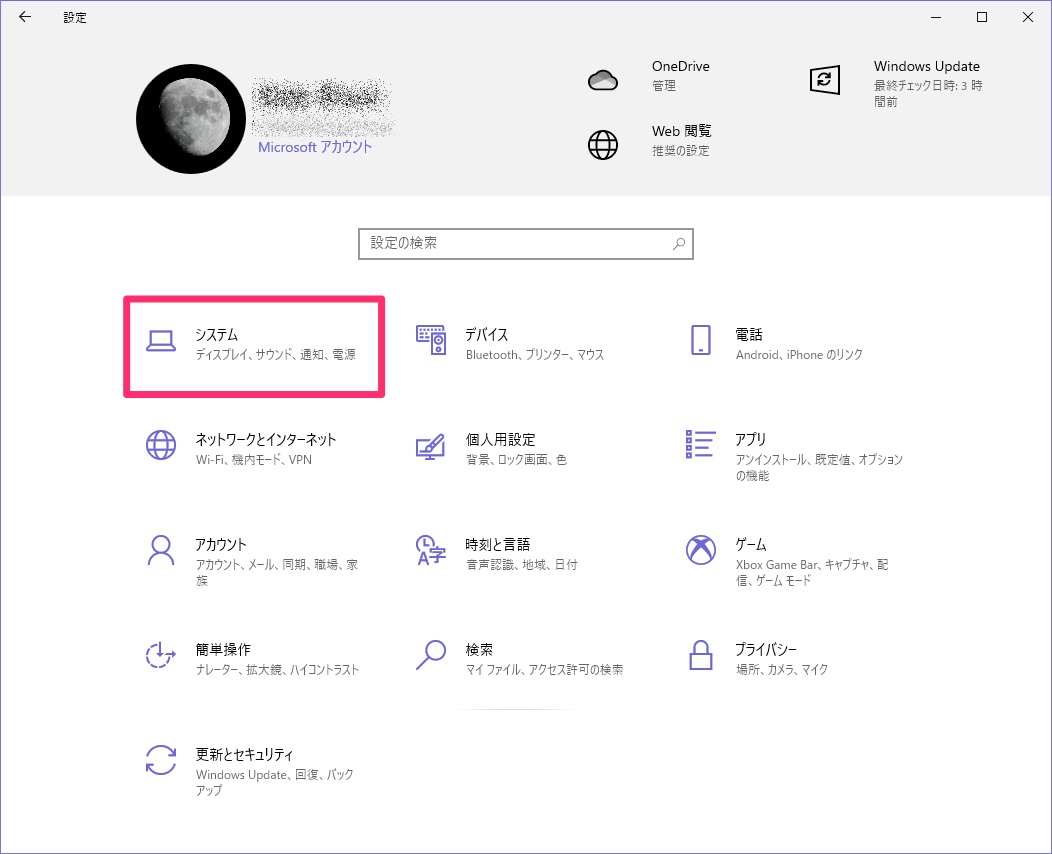
Task: Open 時刻と言語 settings label
Action: [498, 544]
